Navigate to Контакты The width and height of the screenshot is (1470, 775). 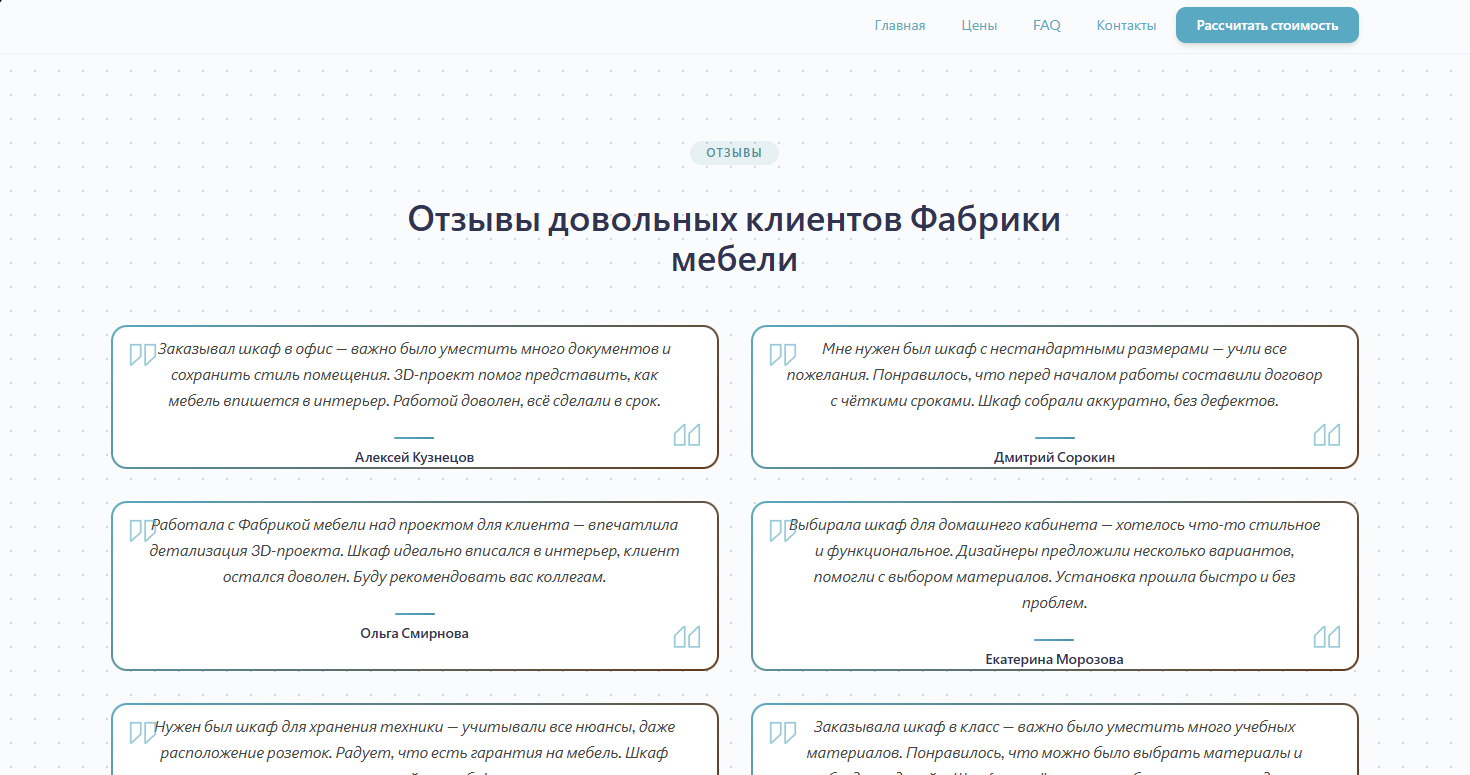tap(1126, 26)
